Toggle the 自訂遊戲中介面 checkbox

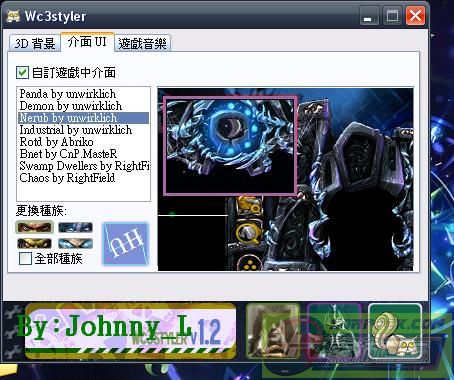coord(22,72)
